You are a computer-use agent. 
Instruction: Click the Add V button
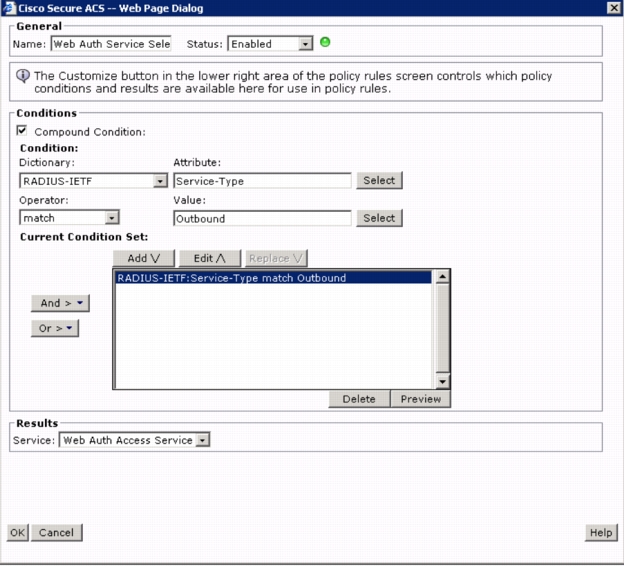click(x=144, y=259)
